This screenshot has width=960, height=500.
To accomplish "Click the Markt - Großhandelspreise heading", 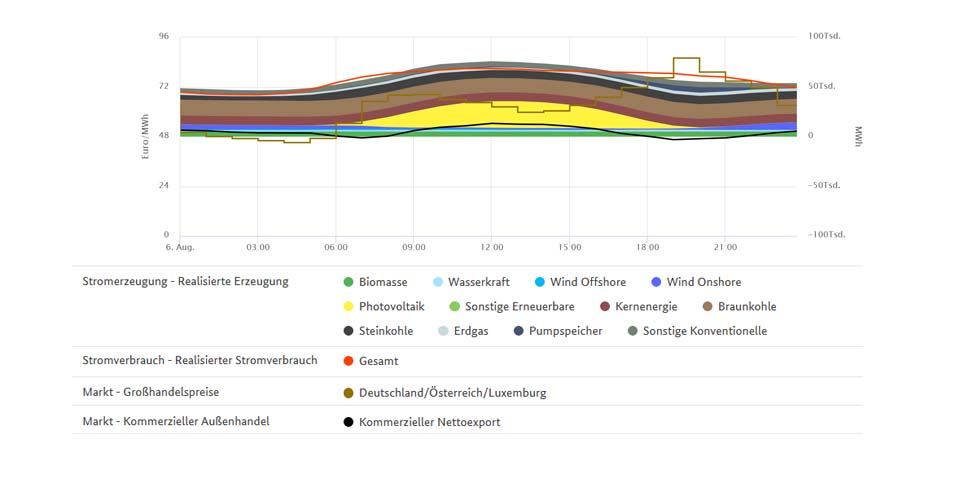I will 151,392.
